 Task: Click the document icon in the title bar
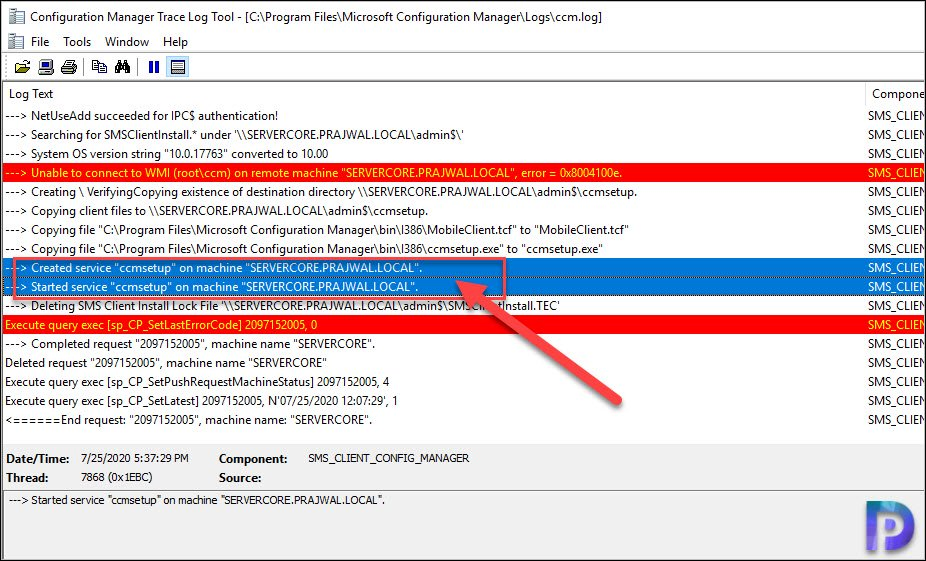17,17
